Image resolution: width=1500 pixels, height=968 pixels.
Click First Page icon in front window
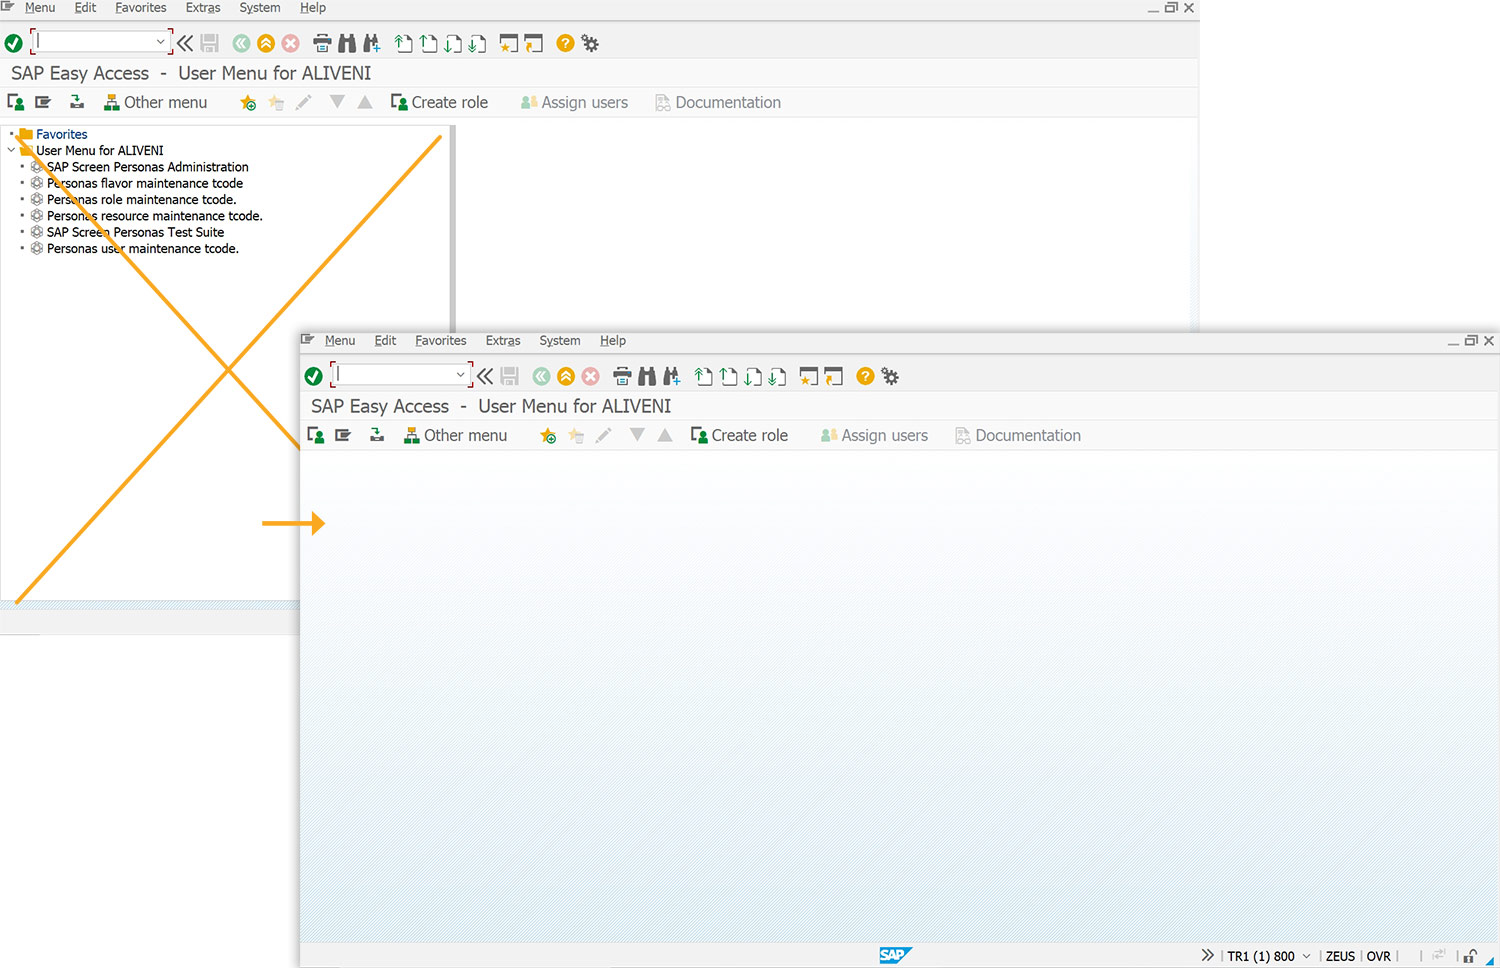[x=704, y=376]
